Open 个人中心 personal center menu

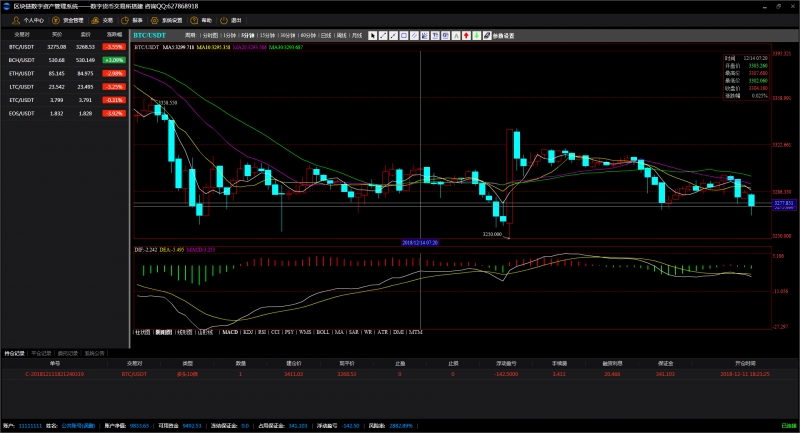pos(28,20)
